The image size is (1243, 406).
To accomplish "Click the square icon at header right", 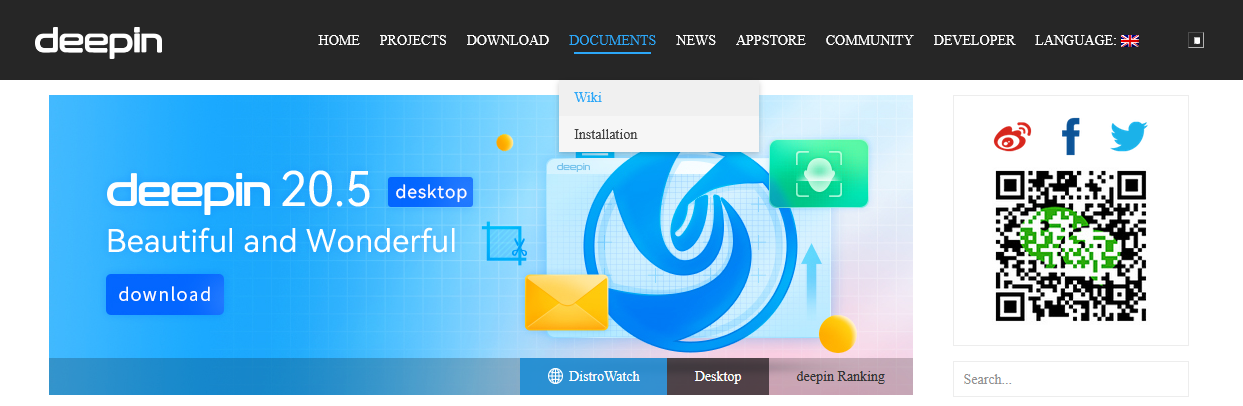I will coord(1195,40).
